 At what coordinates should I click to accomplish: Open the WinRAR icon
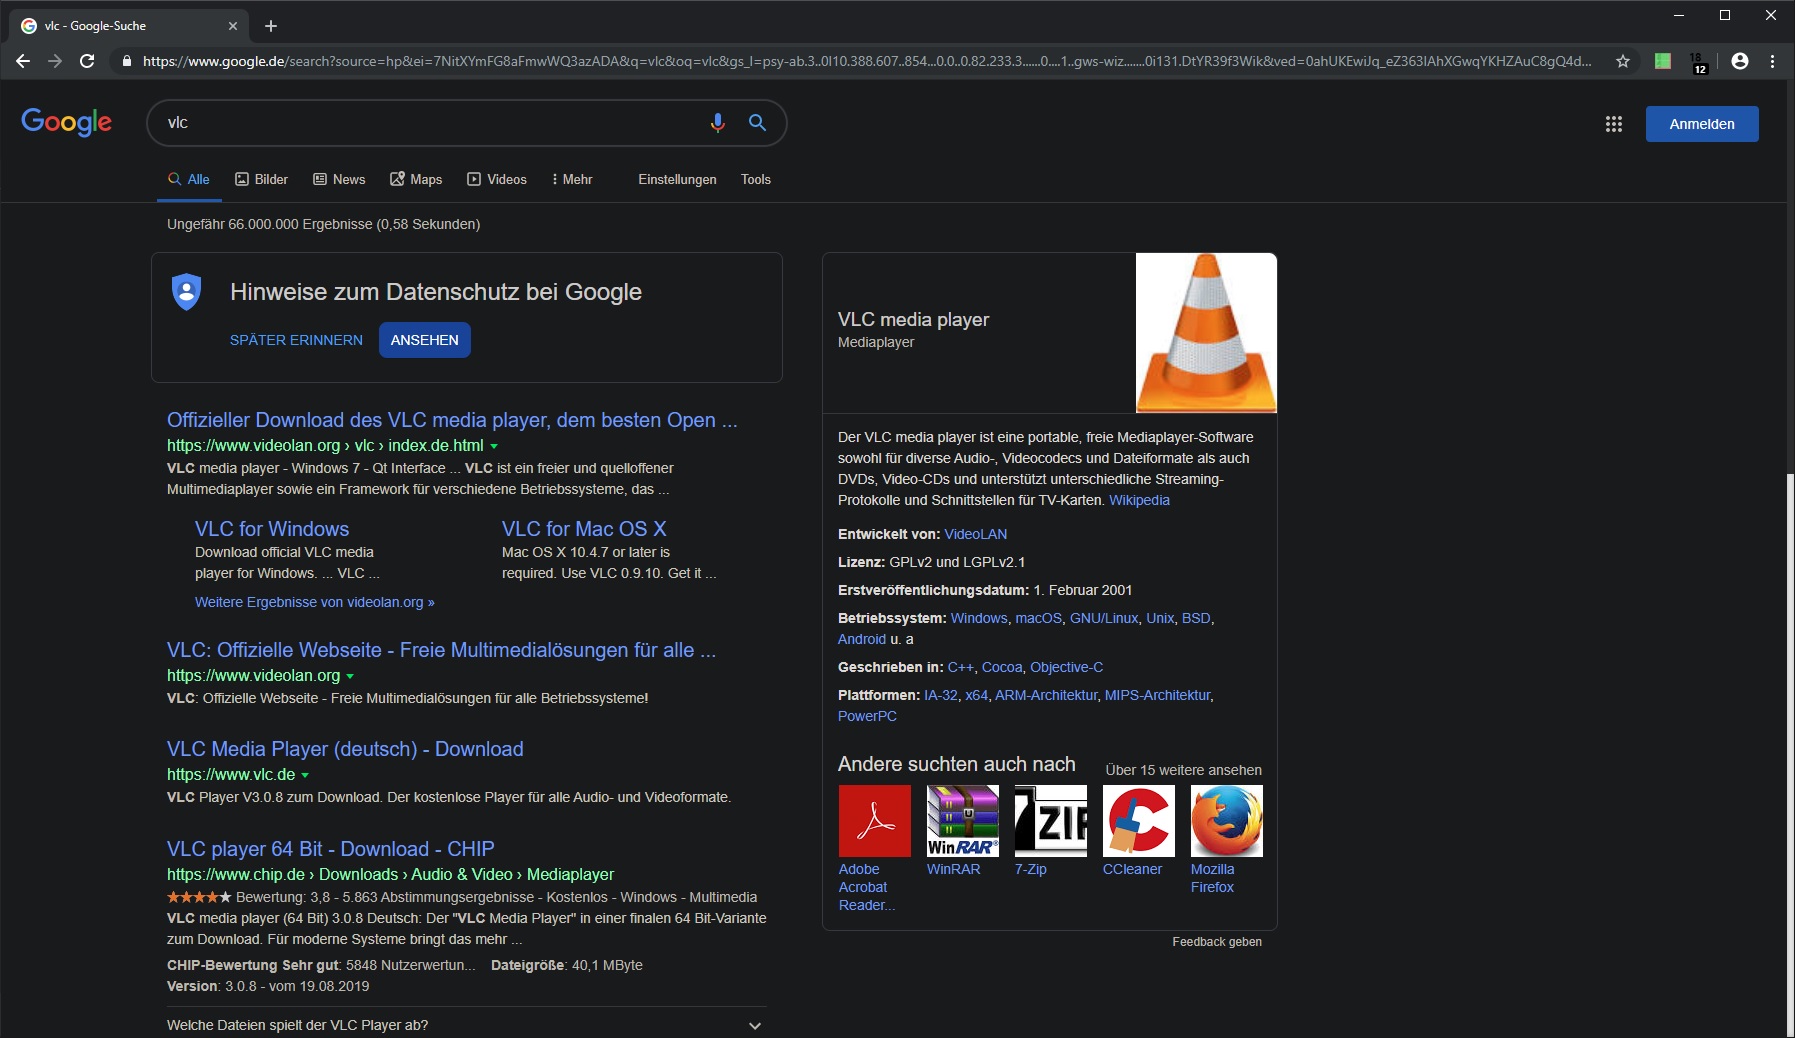tap(963, 821)
